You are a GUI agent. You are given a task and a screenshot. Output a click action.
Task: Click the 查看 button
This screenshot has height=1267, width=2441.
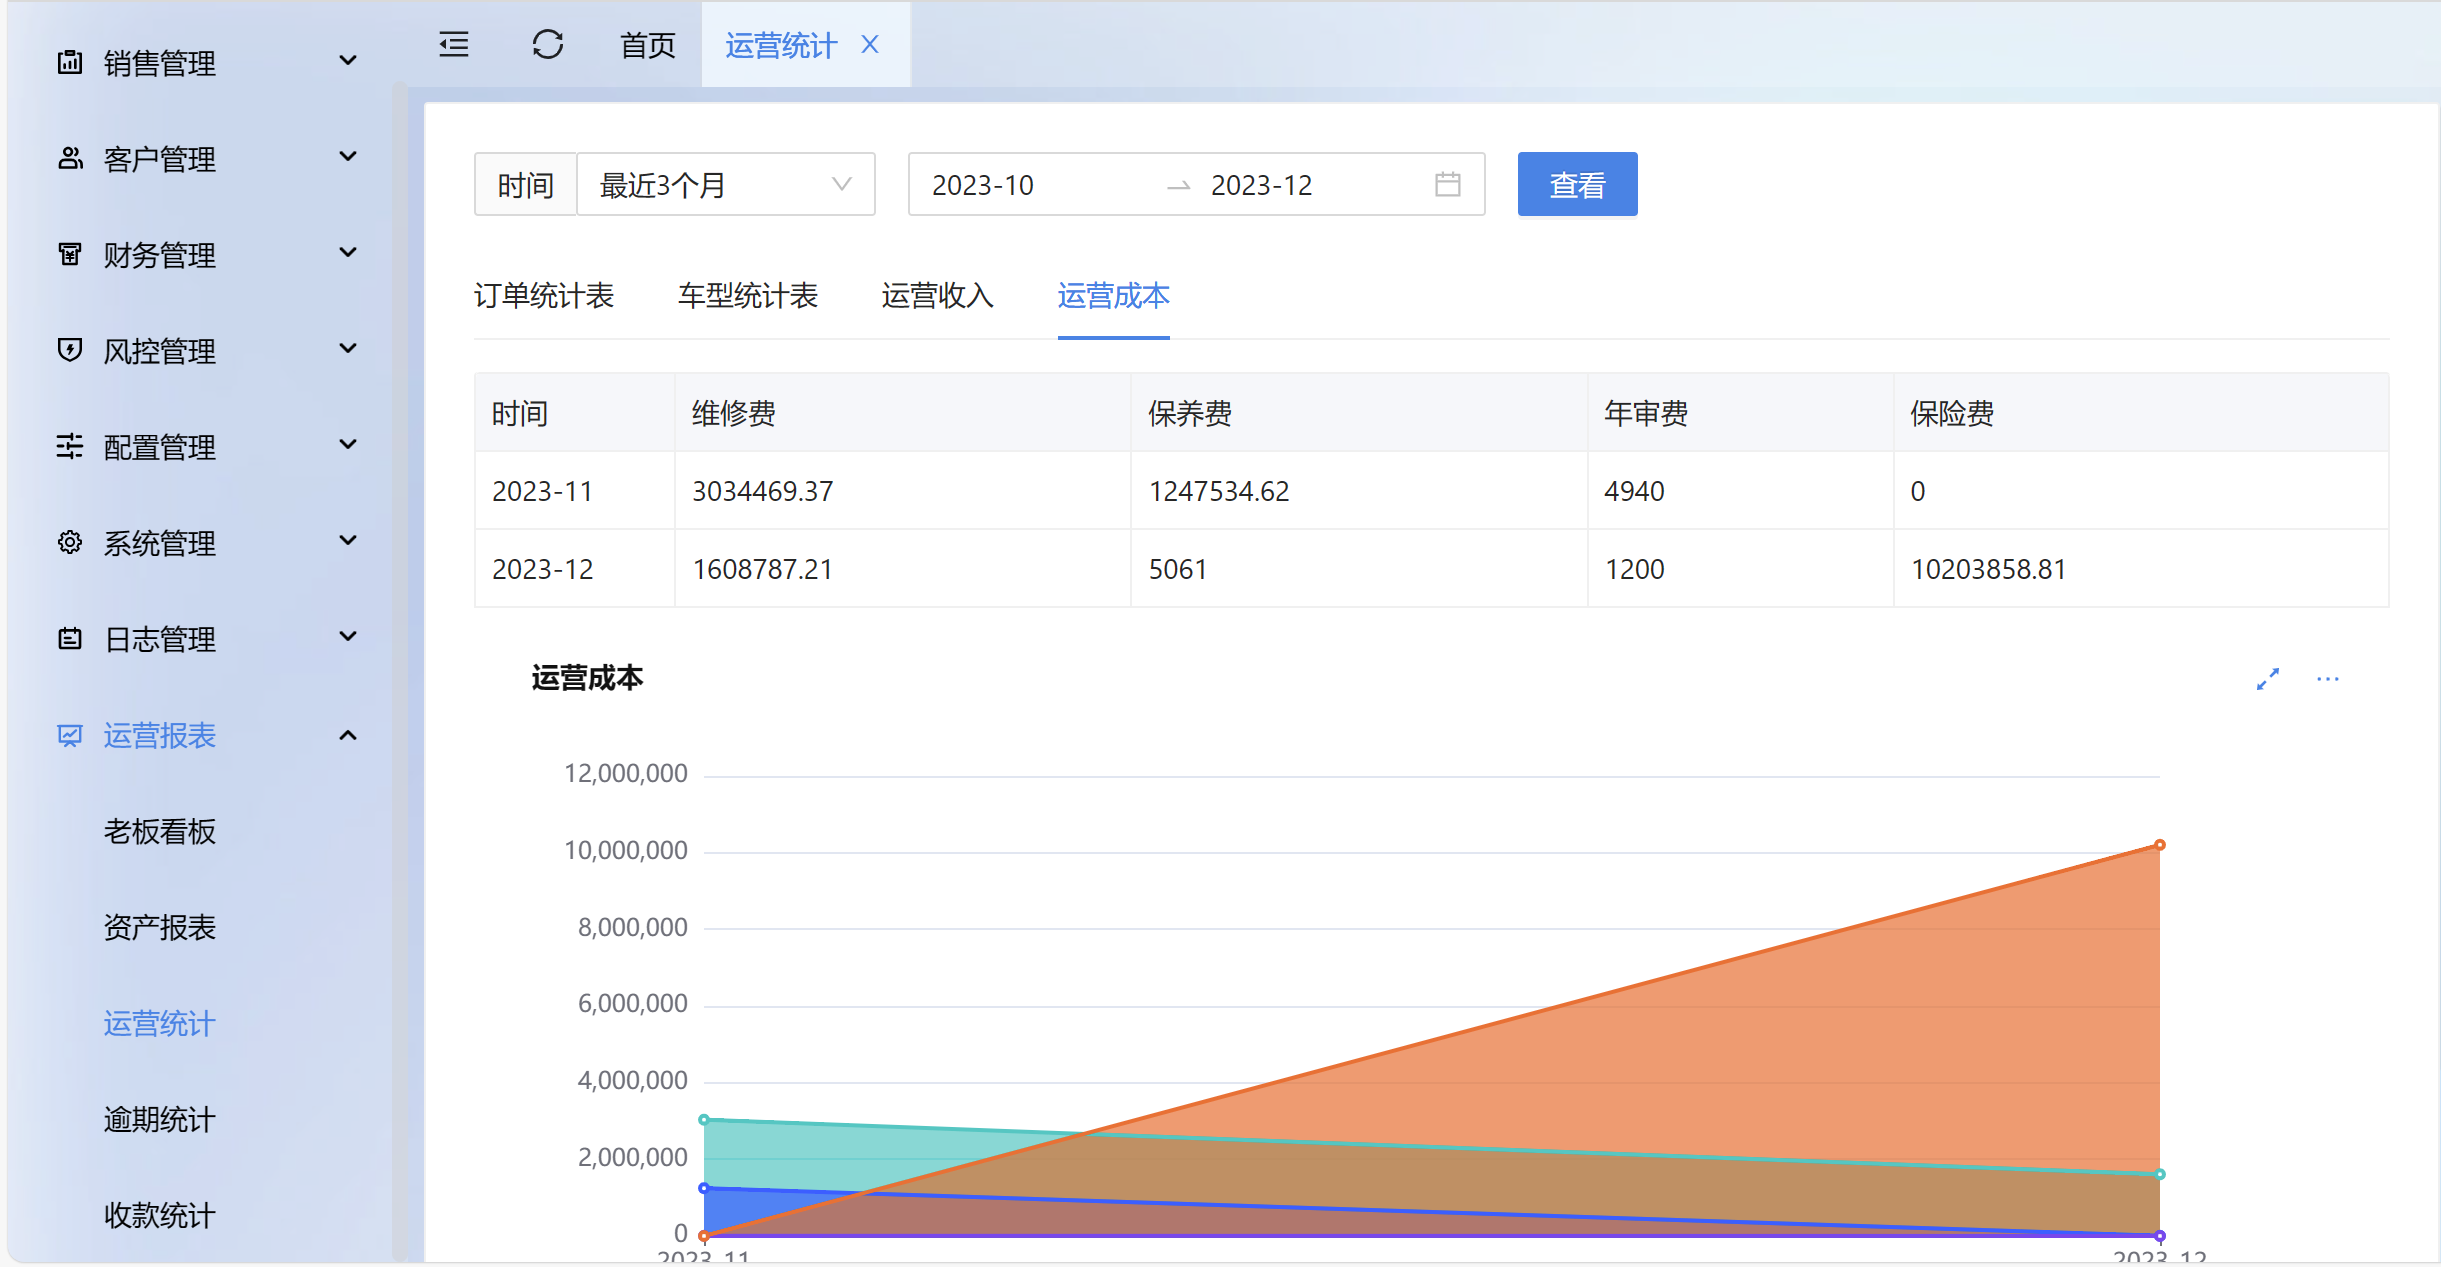pyautogui.click(x=1576, y=184)
